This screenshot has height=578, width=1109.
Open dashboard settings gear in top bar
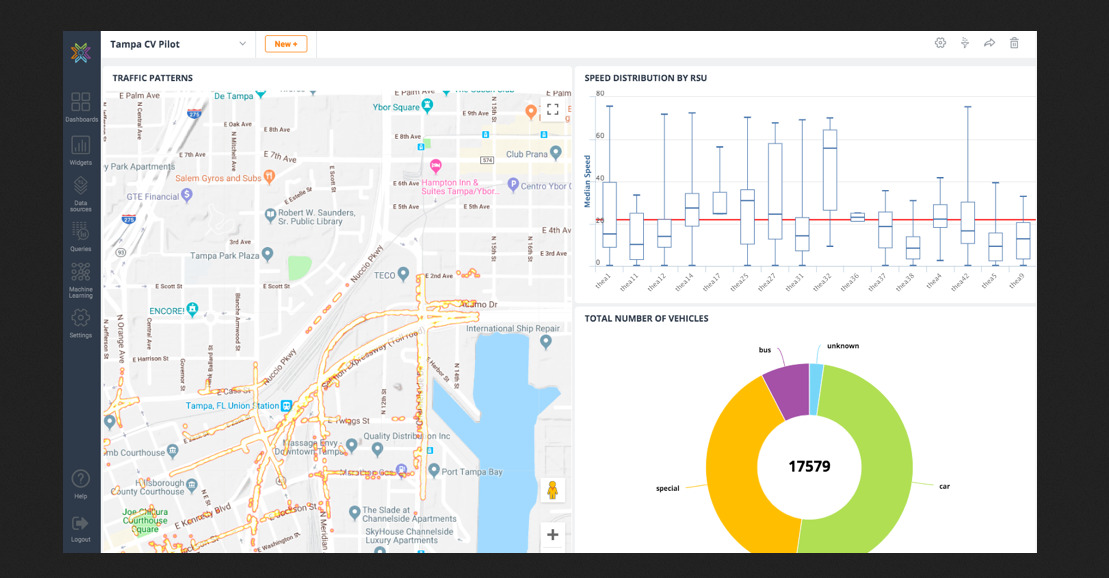click(x=940, y=43)
